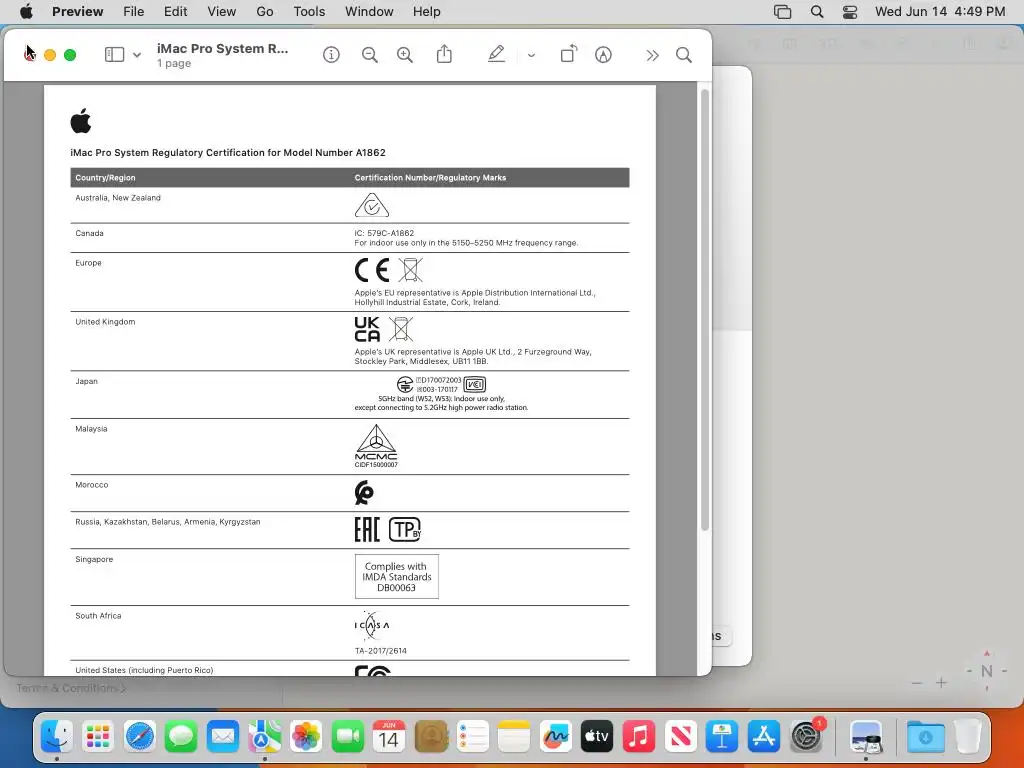Click the date and time display
1024x768 pixels.
pyautogui.click(x=940, y=11)
